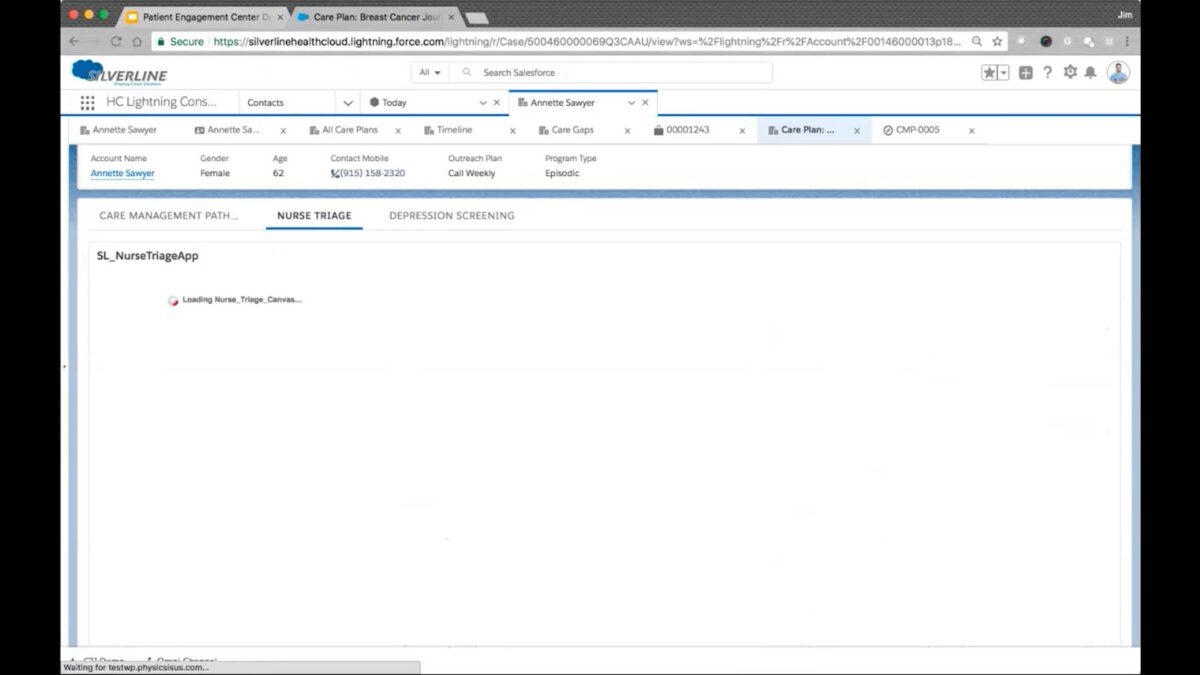Open the Today tab dropdown arrow
The width and height of the screenshot is (1200, 675).
point(481,102)
